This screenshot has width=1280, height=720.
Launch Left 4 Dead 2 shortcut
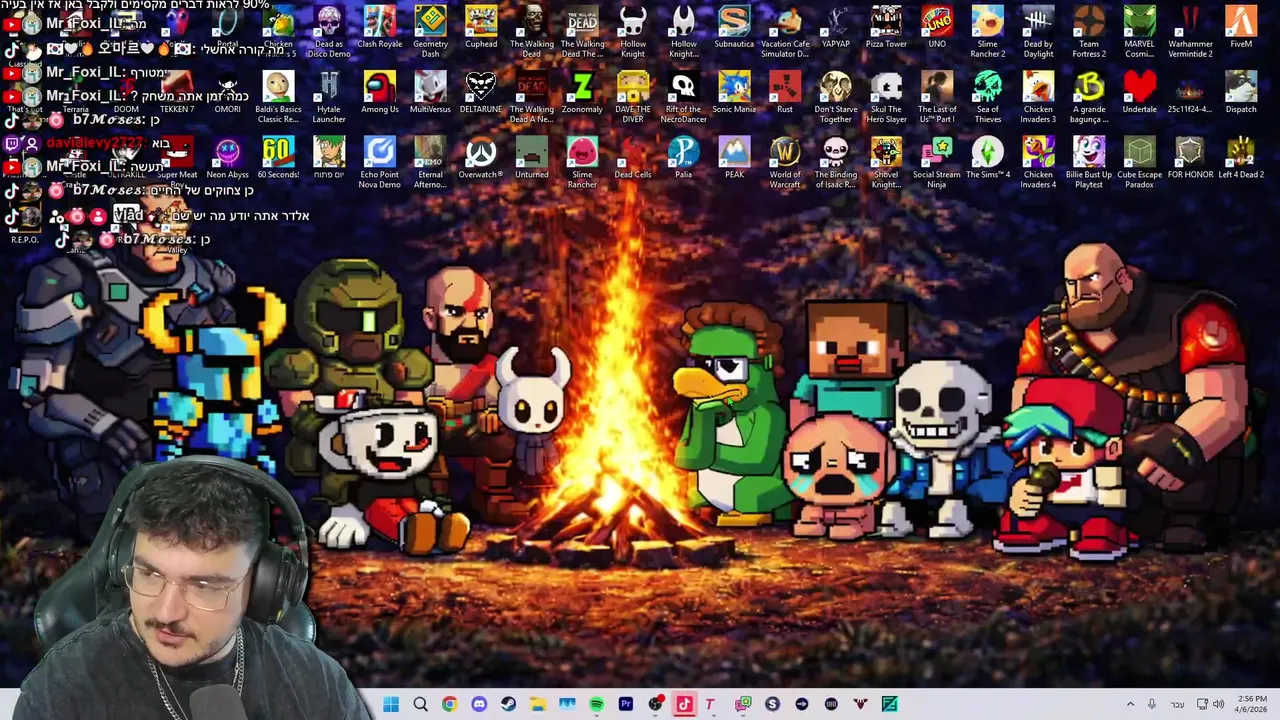click(x=1241, y=158)
